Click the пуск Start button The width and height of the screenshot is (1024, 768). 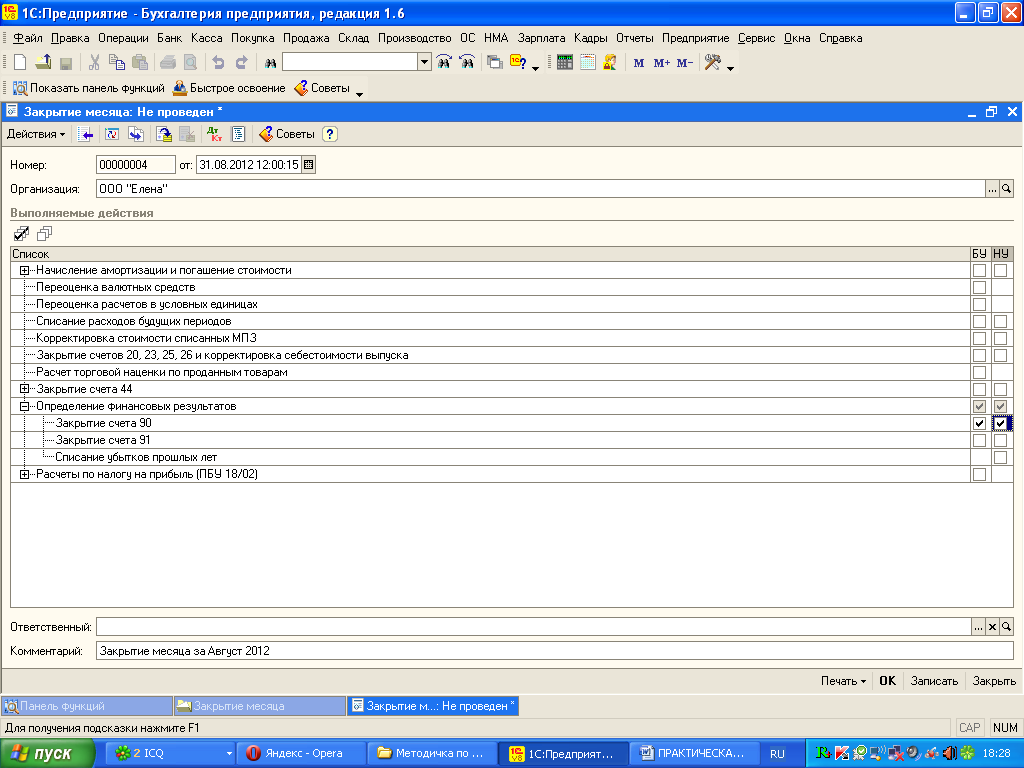pyautogui.click(x=47, y=753)
